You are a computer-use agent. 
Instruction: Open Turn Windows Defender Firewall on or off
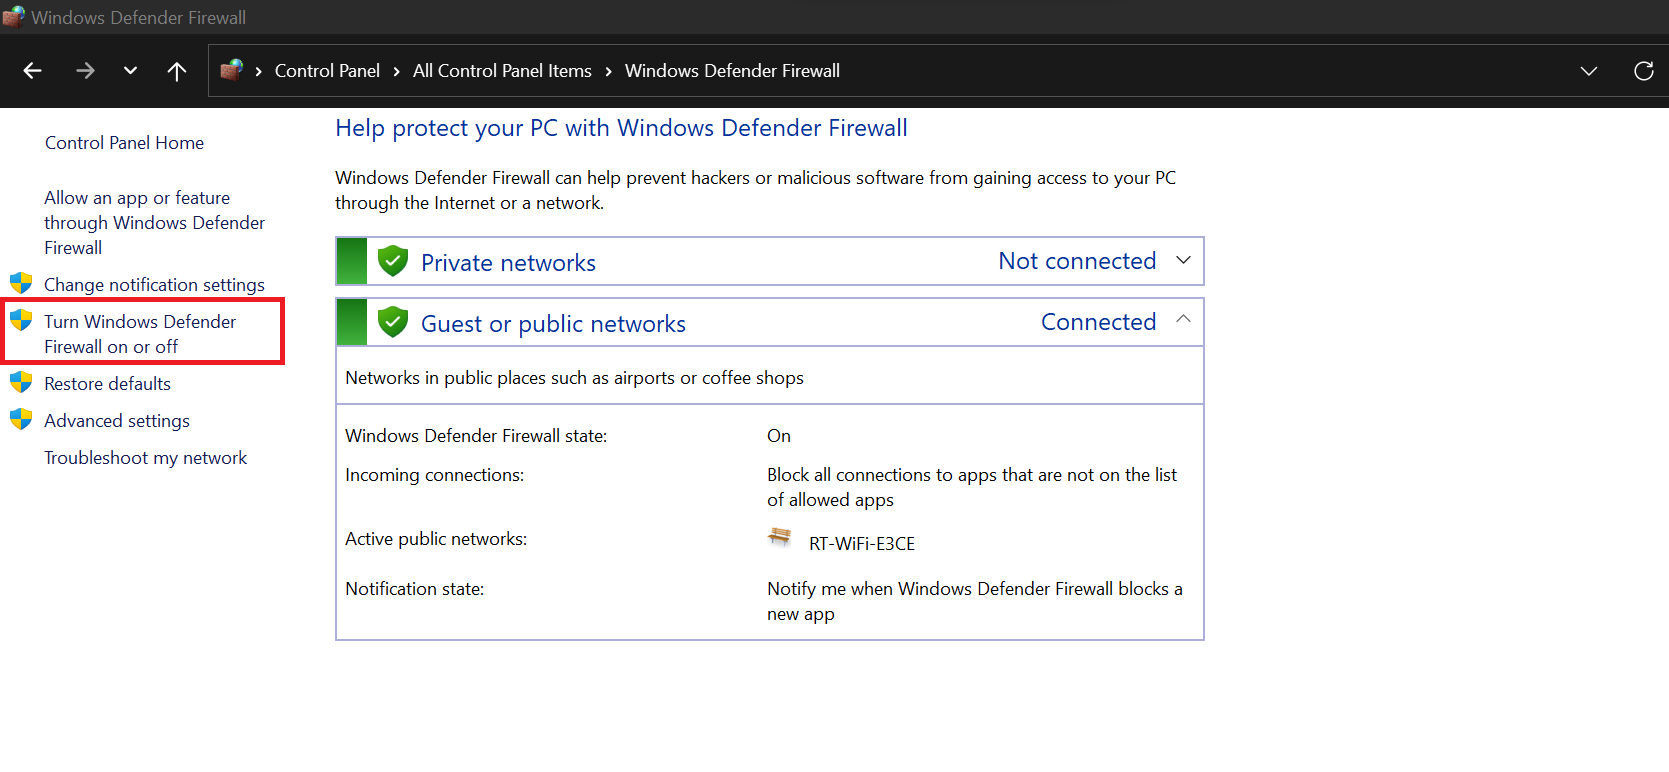140,334
